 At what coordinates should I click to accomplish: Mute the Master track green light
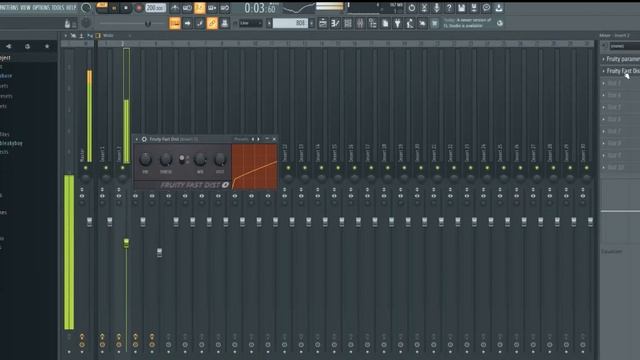point(85,168)
